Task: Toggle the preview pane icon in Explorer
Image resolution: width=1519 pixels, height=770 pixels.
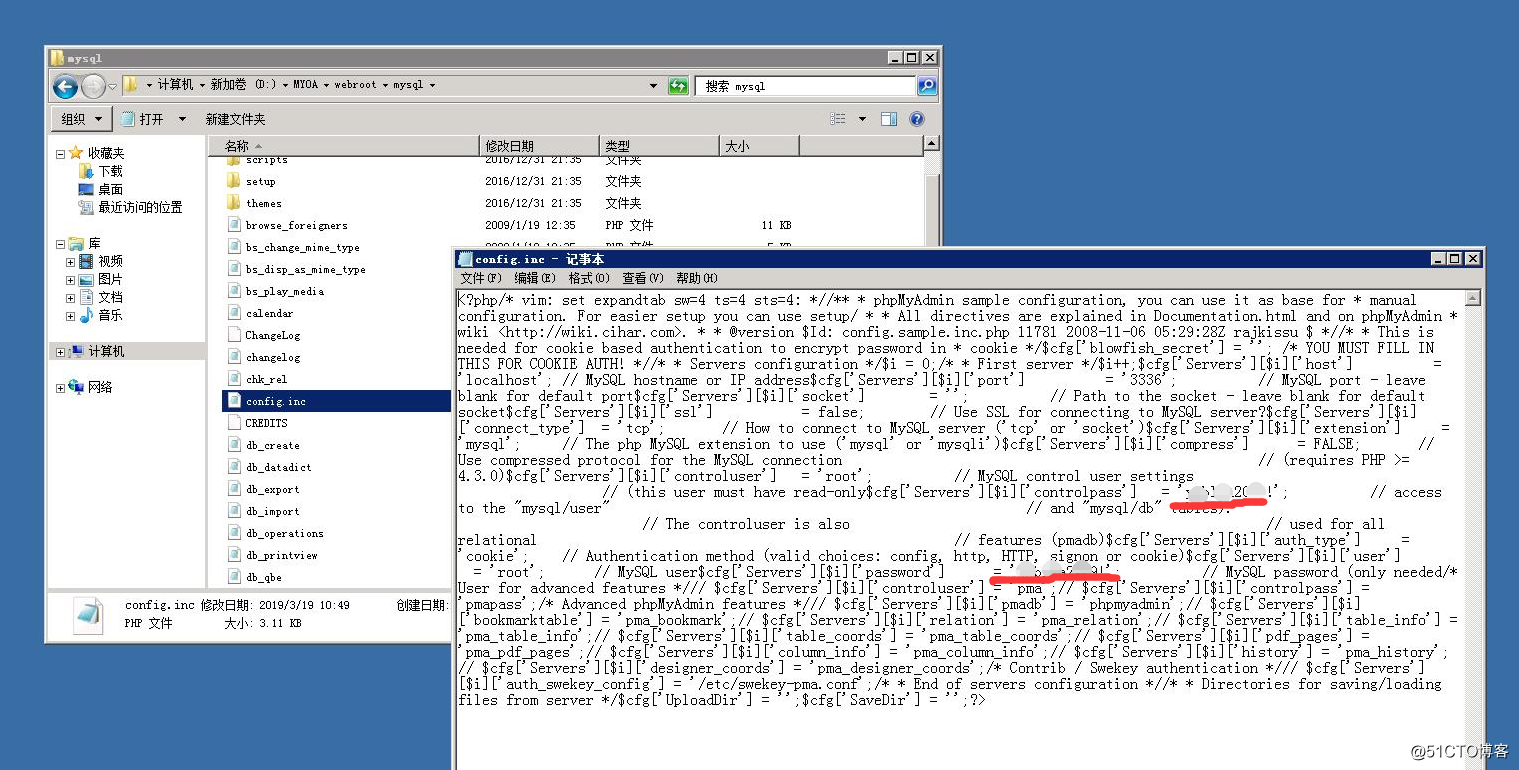Action: [889, 119]
